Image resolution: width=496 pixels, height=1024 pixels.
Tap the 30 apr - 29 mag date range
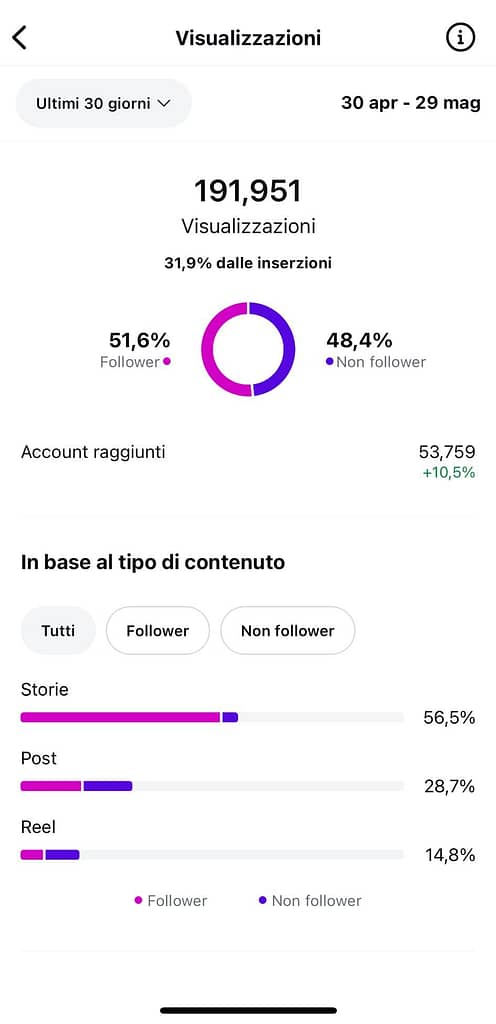411,103
